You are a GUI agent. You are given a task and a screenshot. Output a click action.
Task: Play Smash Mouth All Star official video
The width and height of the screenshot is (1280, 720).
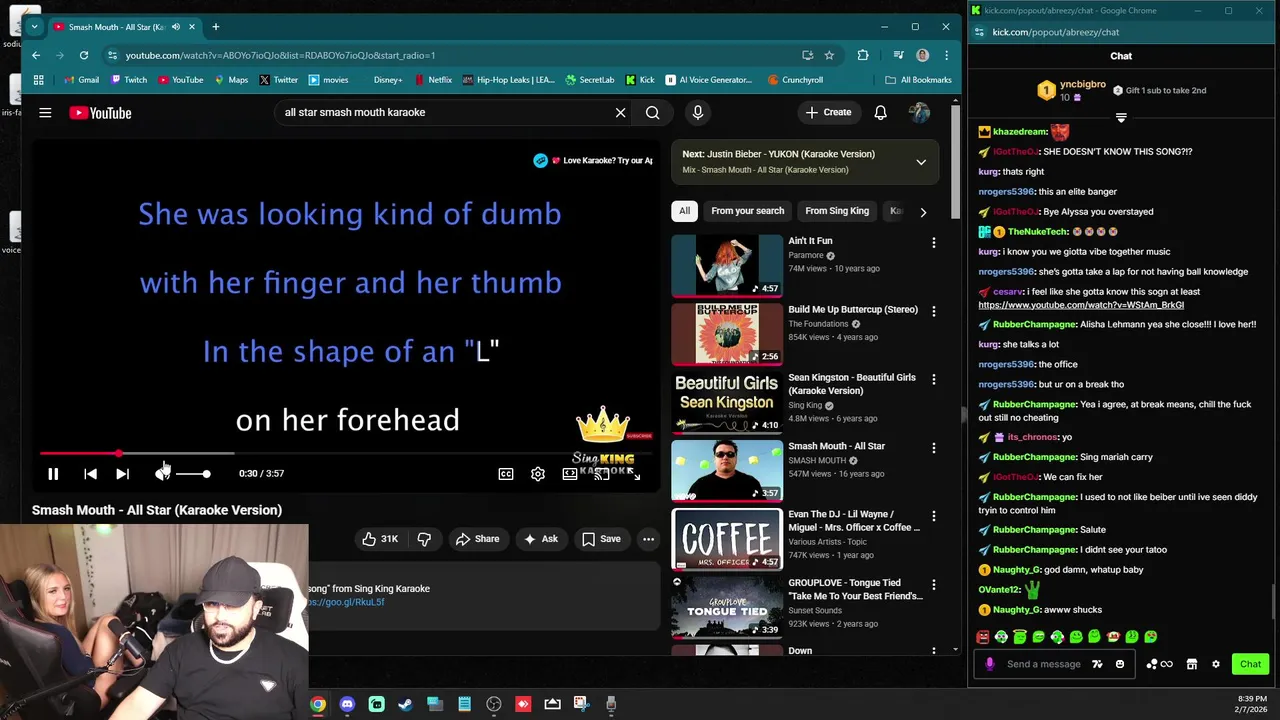(x=727, y=470)
